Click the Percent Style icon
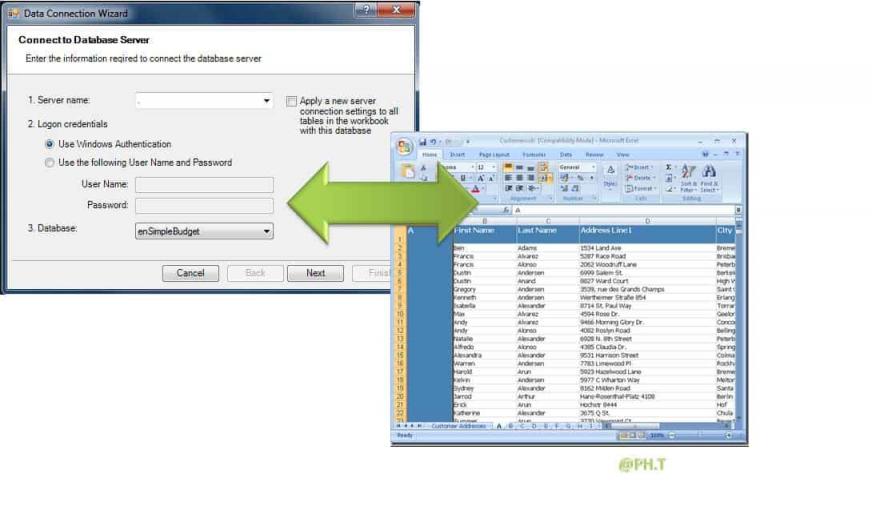 (x=580, y=178)
